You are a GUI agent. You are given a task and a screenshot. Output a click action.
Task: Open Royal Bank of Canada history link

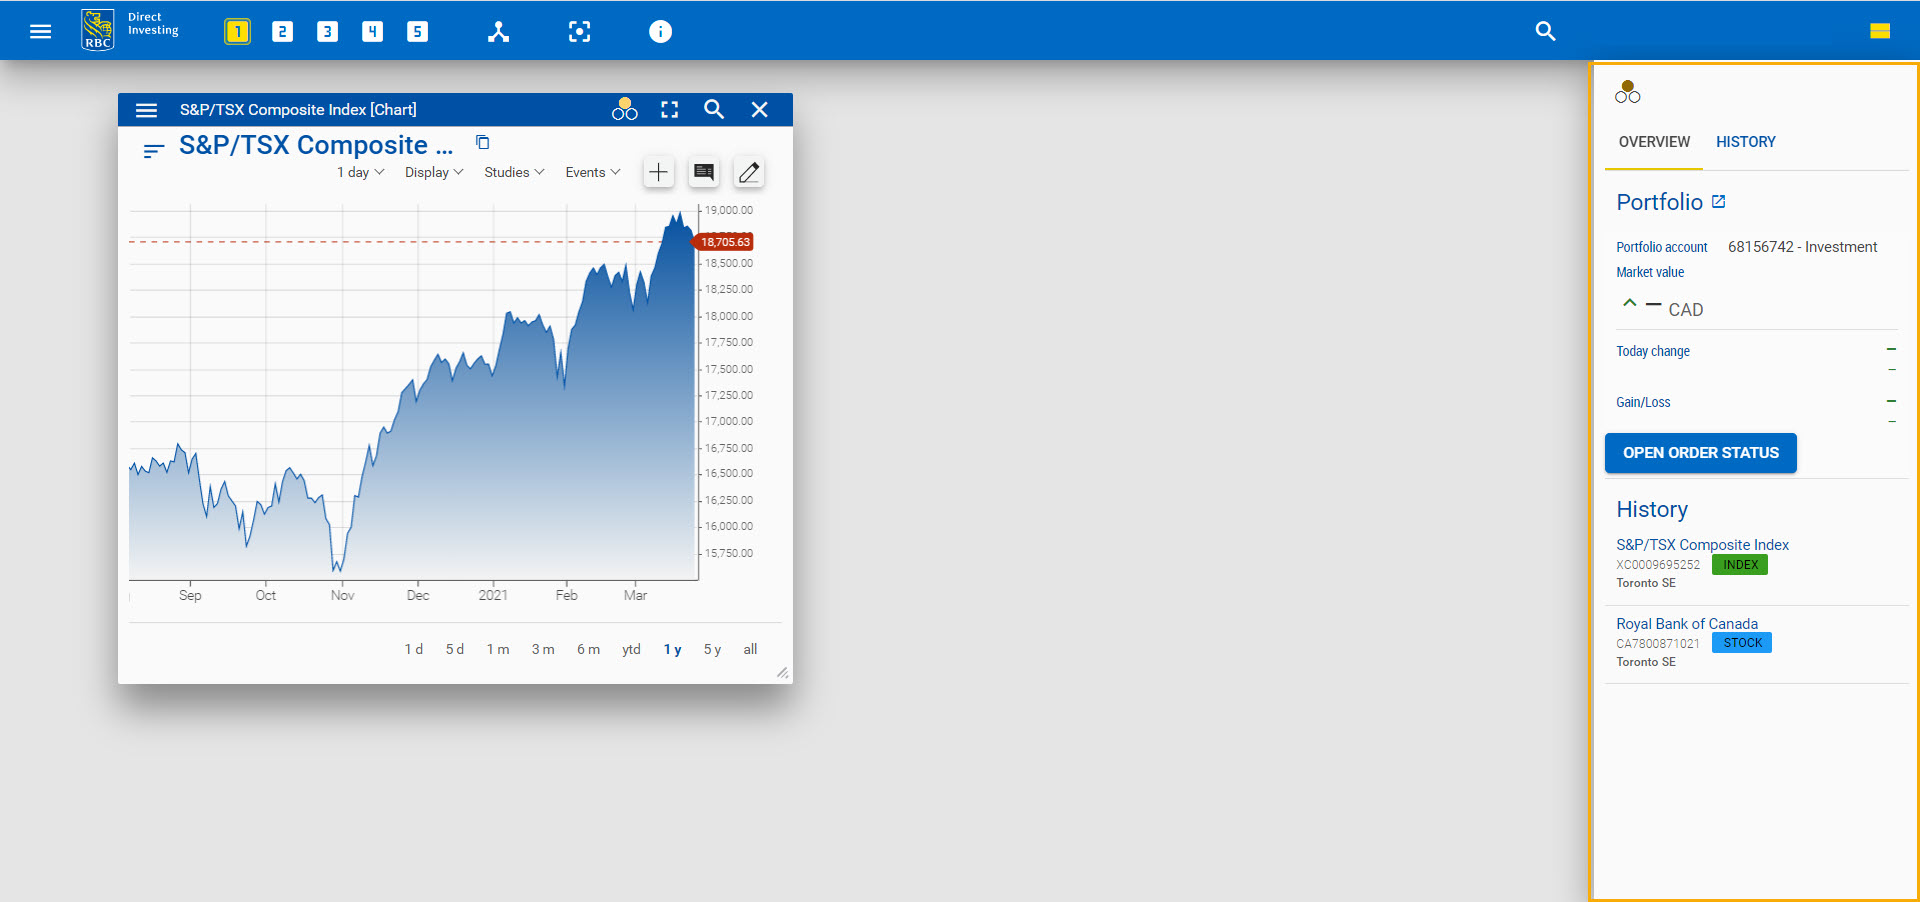[1686, 624]
